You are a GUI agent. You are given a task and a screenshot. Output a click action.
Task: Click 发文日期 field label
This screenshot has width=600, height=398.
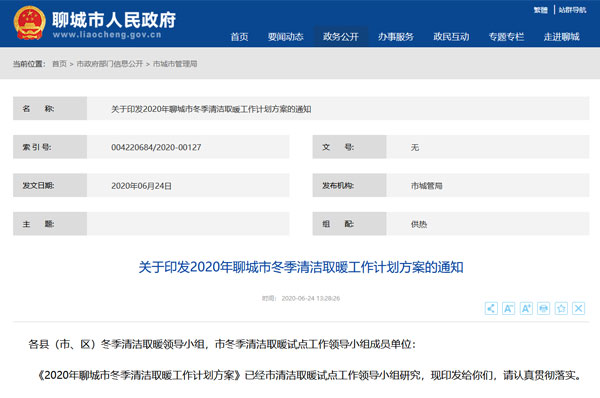tap(38, 186)
